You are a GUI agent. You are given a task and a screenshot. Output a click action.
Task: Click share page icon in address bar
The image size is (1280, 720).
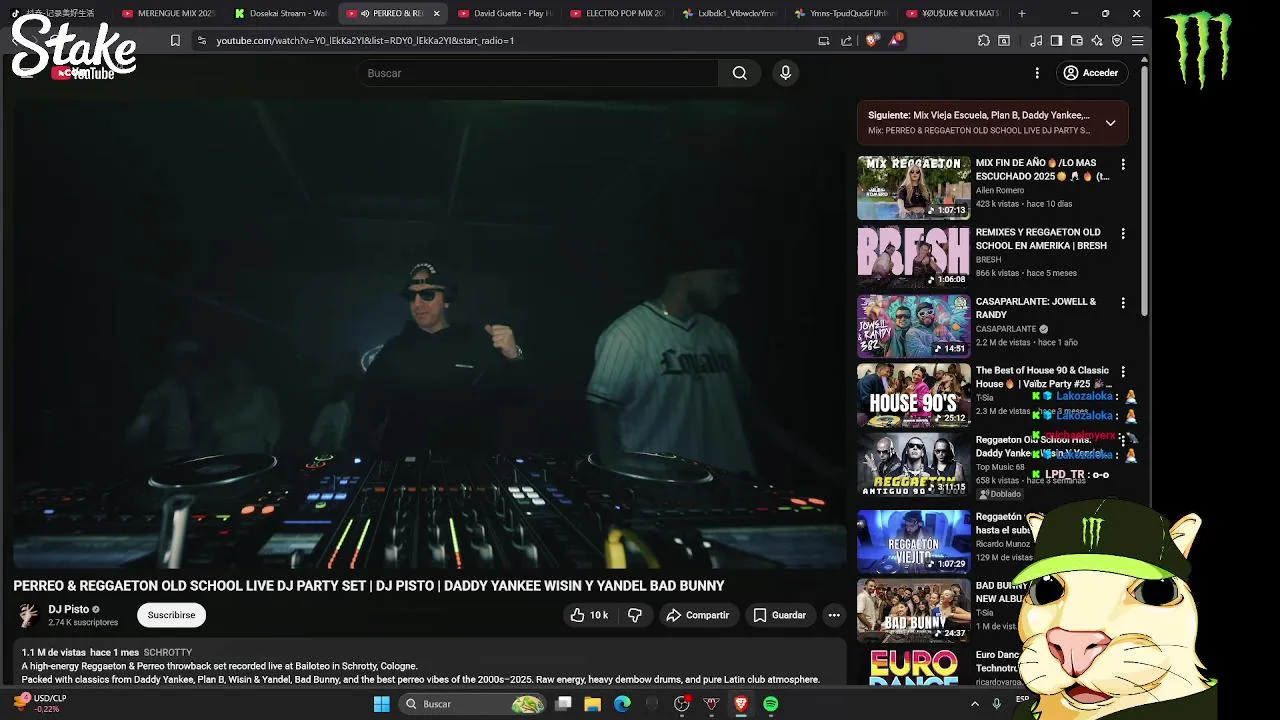847,40
